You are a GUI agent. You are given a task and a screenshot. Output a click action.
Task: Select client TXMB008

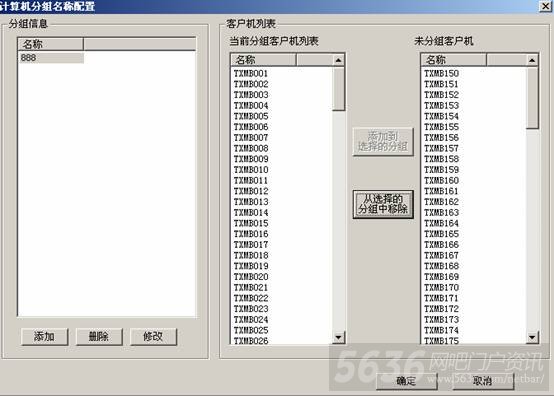click(251, 148)
